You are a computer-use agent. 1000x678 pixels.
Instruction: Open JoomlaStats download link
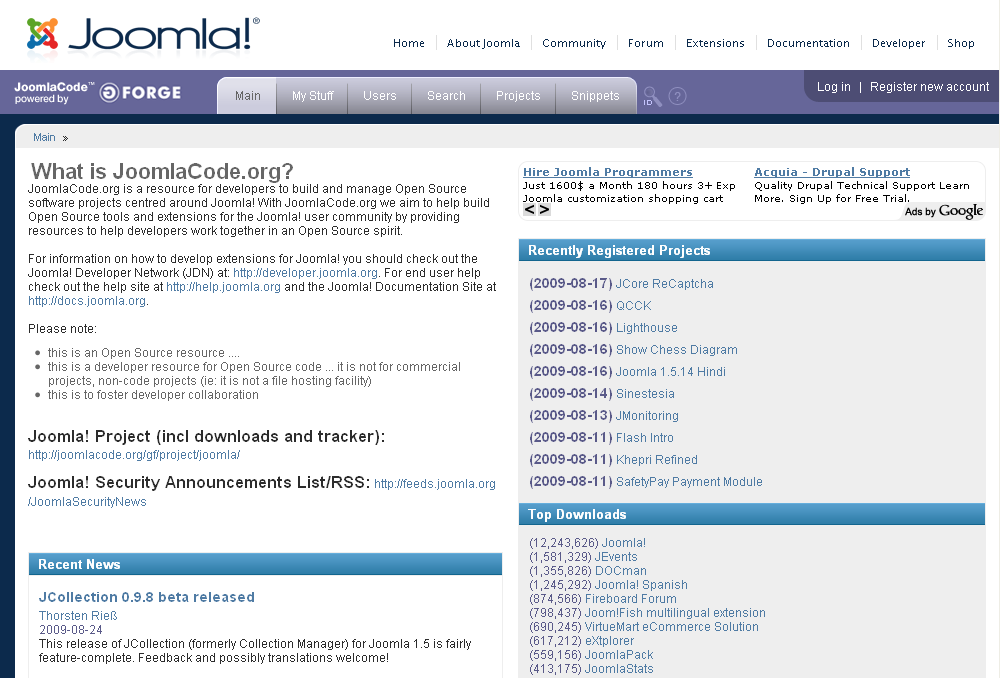coord(619,669)
